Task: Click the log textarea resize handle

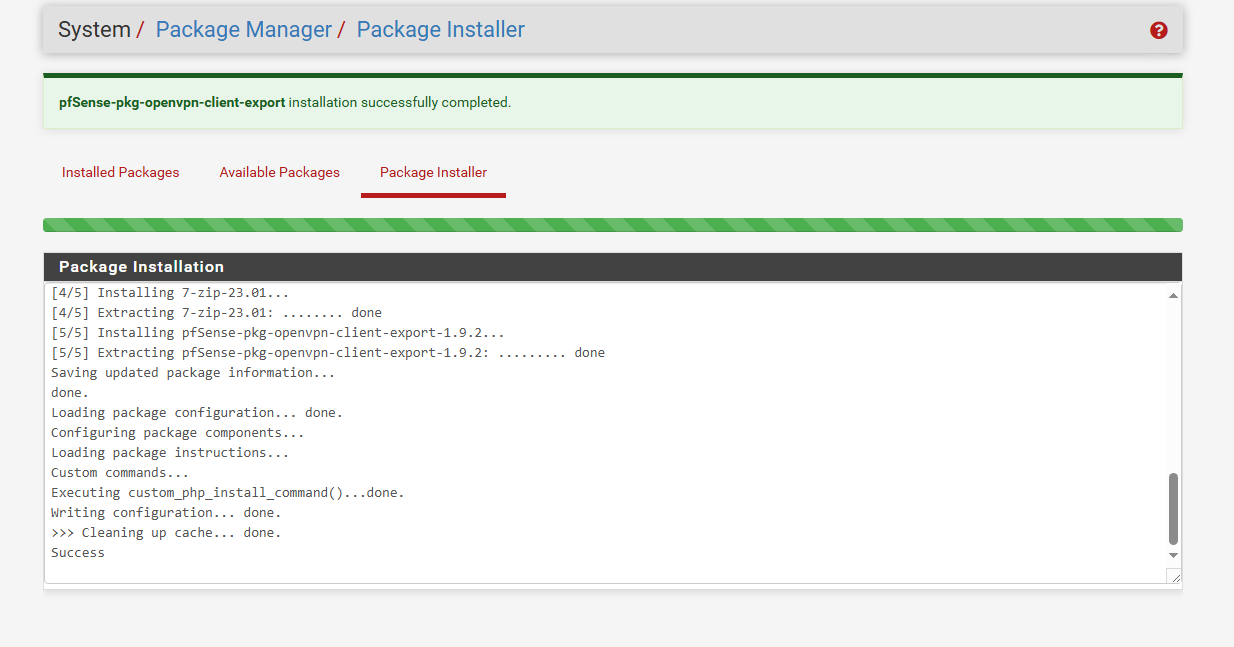Action: 1174,576
